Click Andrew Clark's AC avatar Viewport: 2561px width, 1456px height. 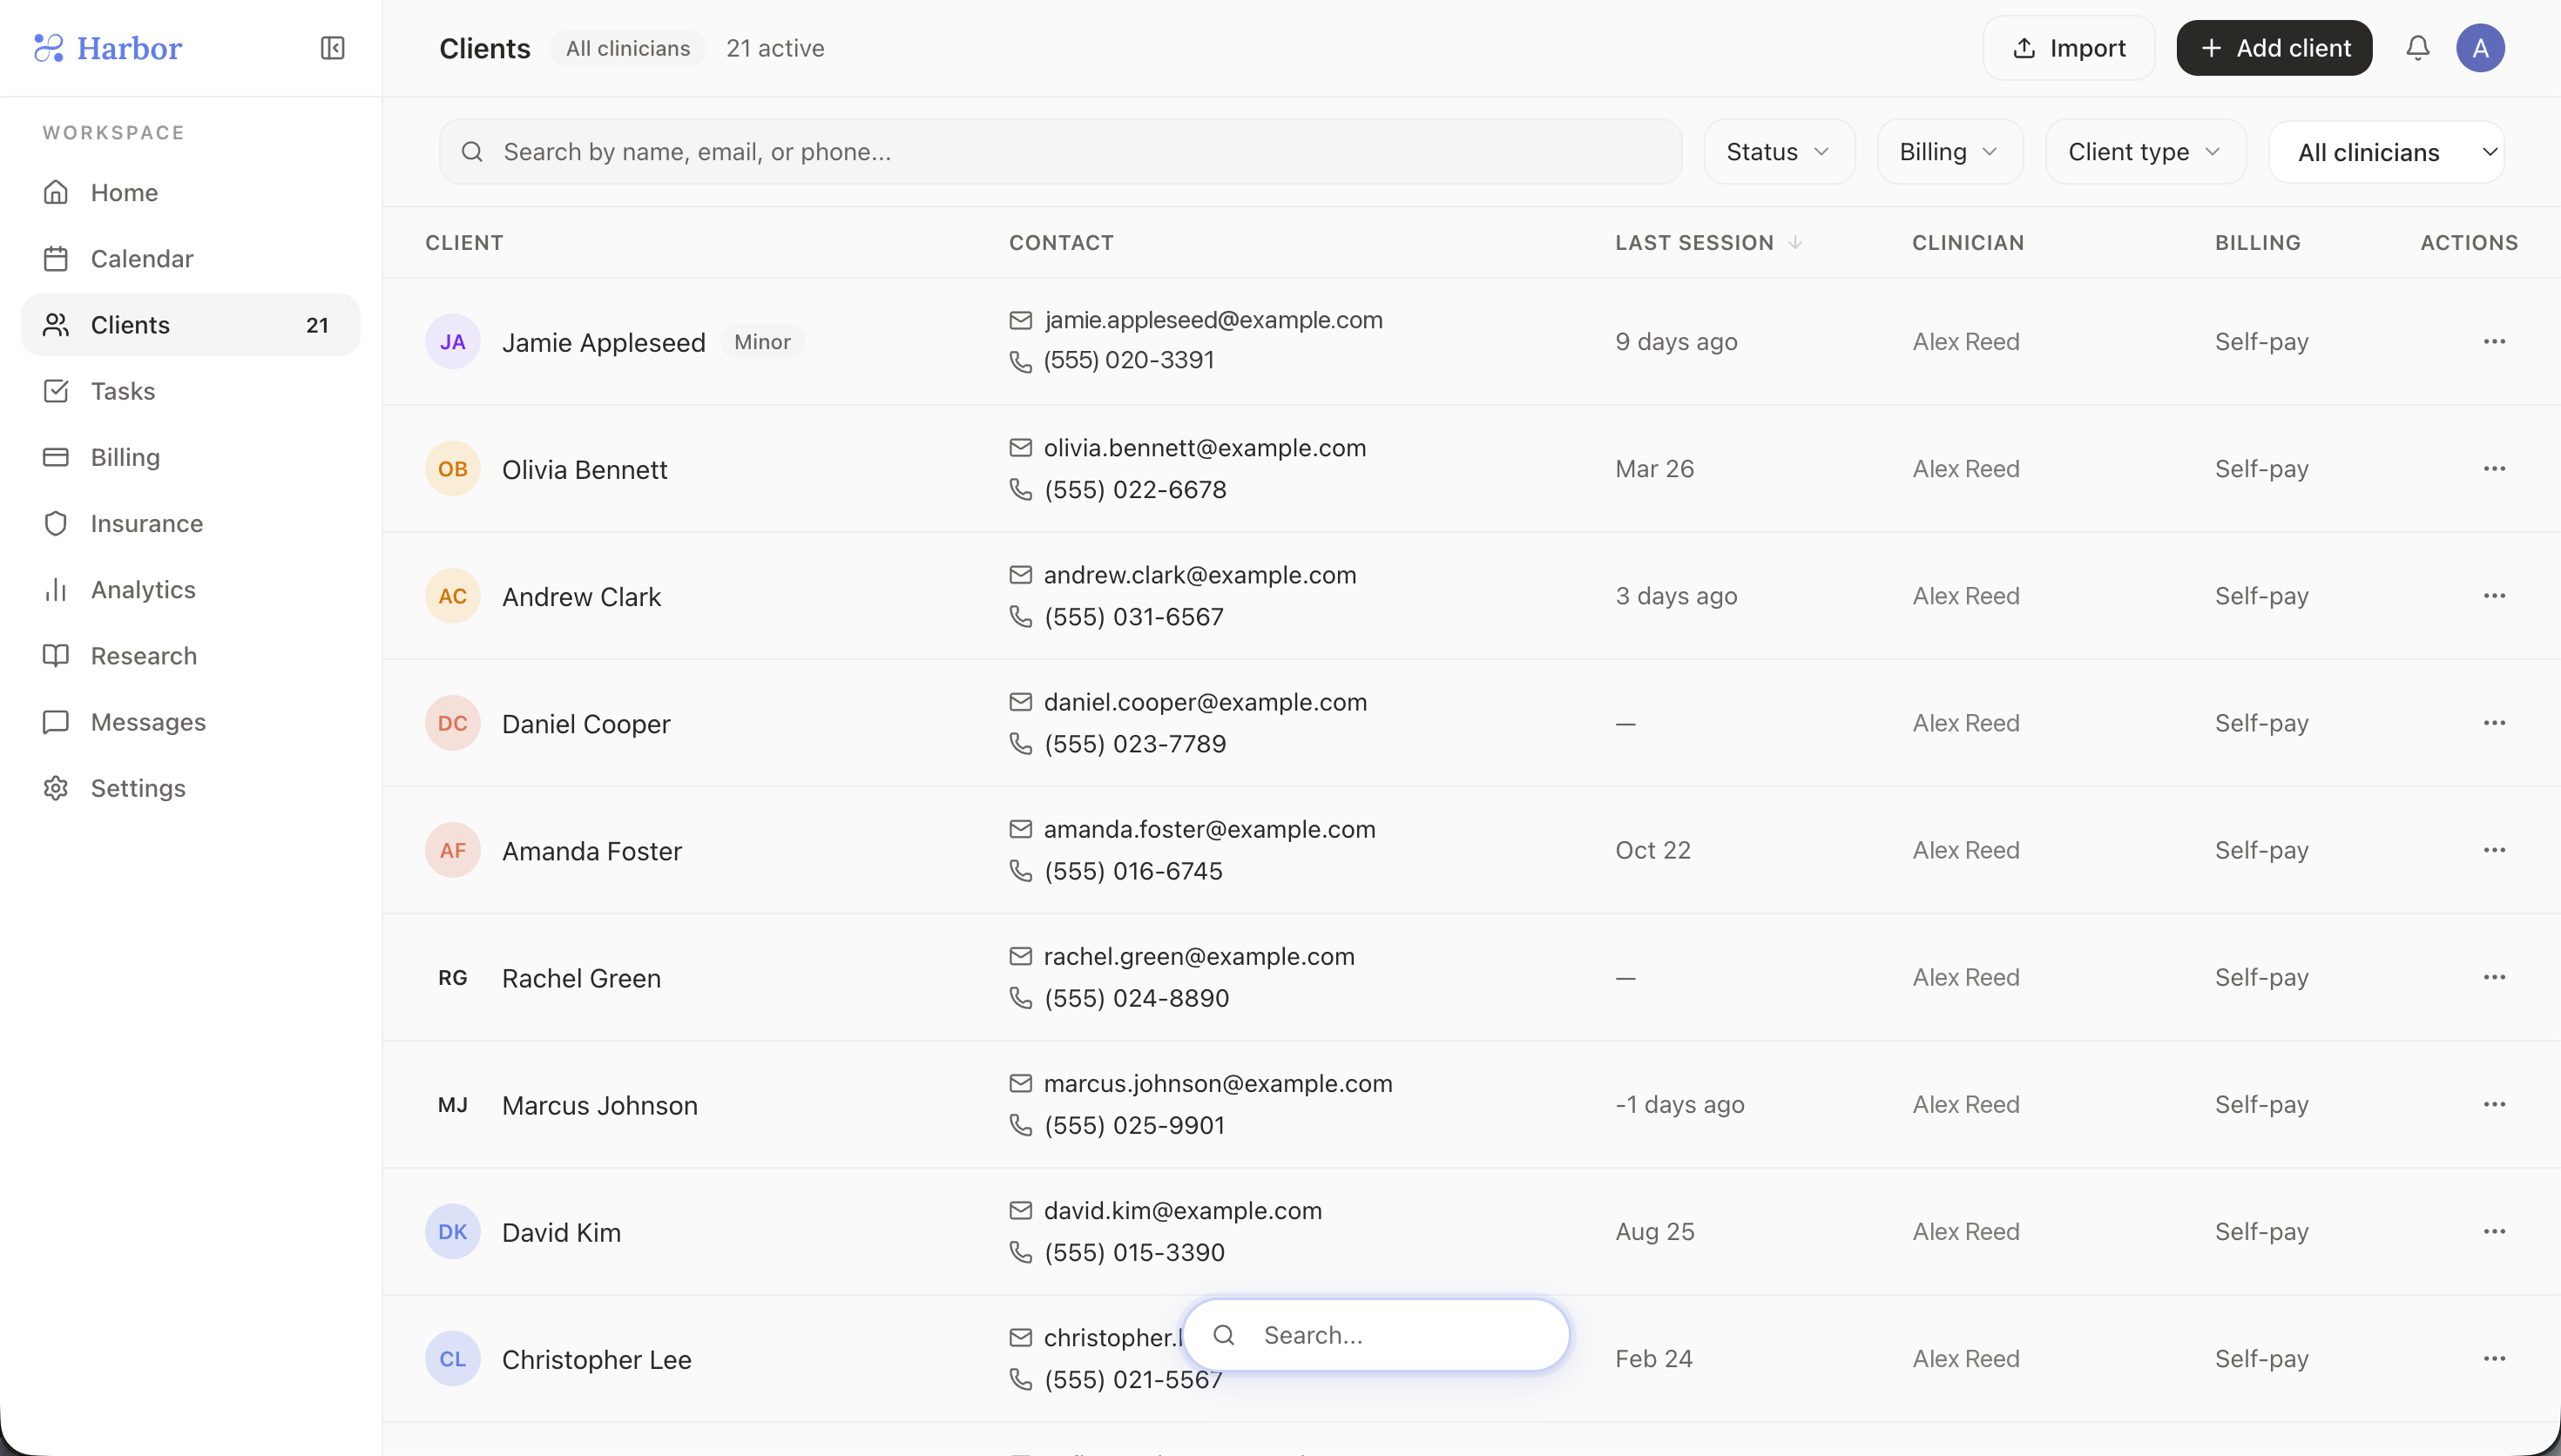point(453,596)
